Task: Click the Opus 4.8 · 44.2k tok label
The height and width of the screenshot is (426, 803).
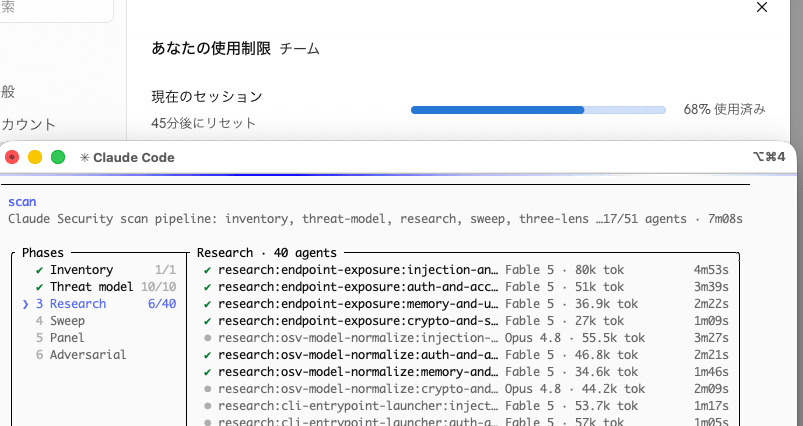Action: coord(575,389)
